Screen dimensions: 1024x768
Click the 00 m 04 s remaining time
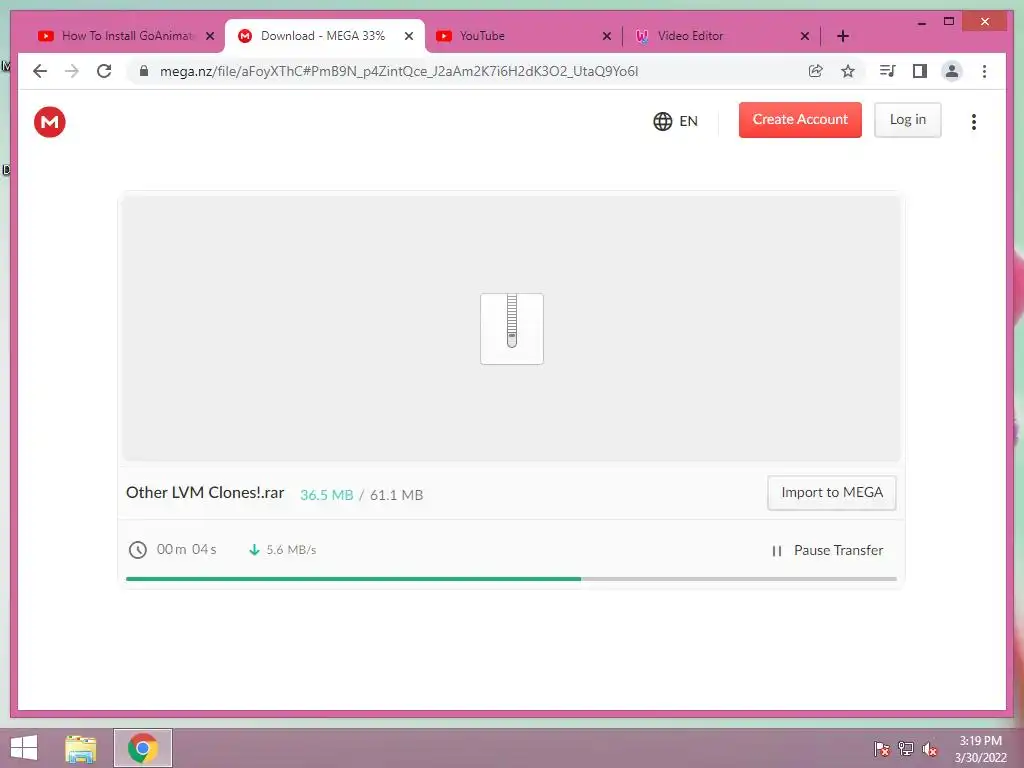pos(186,549)
